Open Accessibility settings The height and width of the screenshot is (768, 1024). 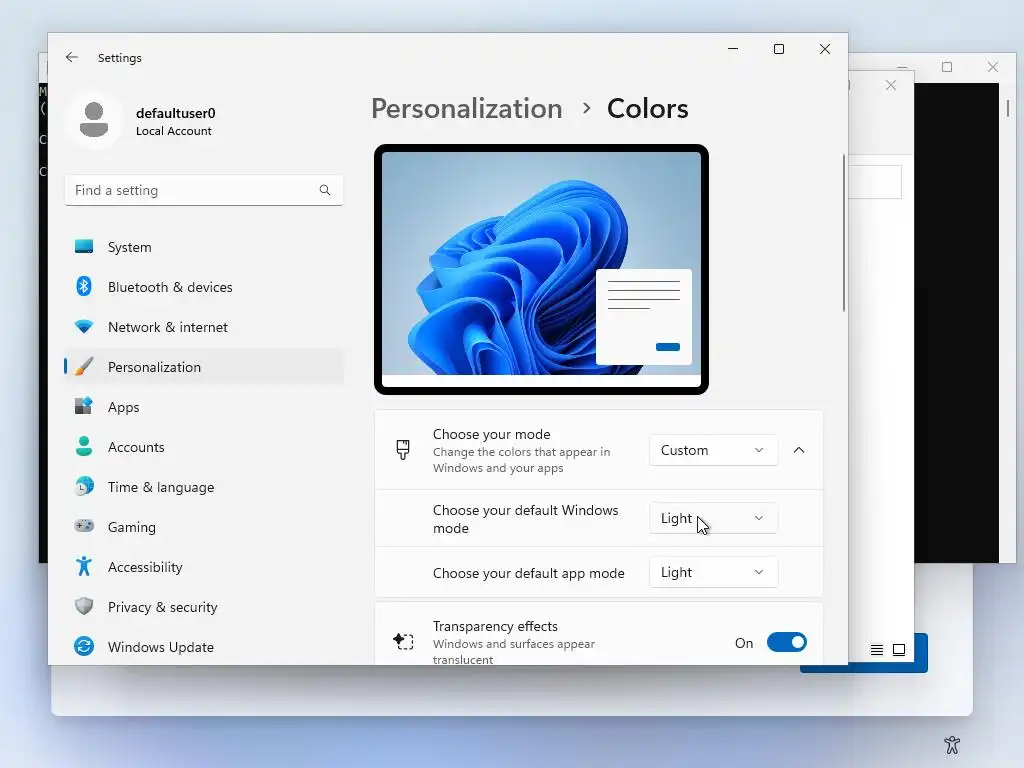(x=204, y=567)
